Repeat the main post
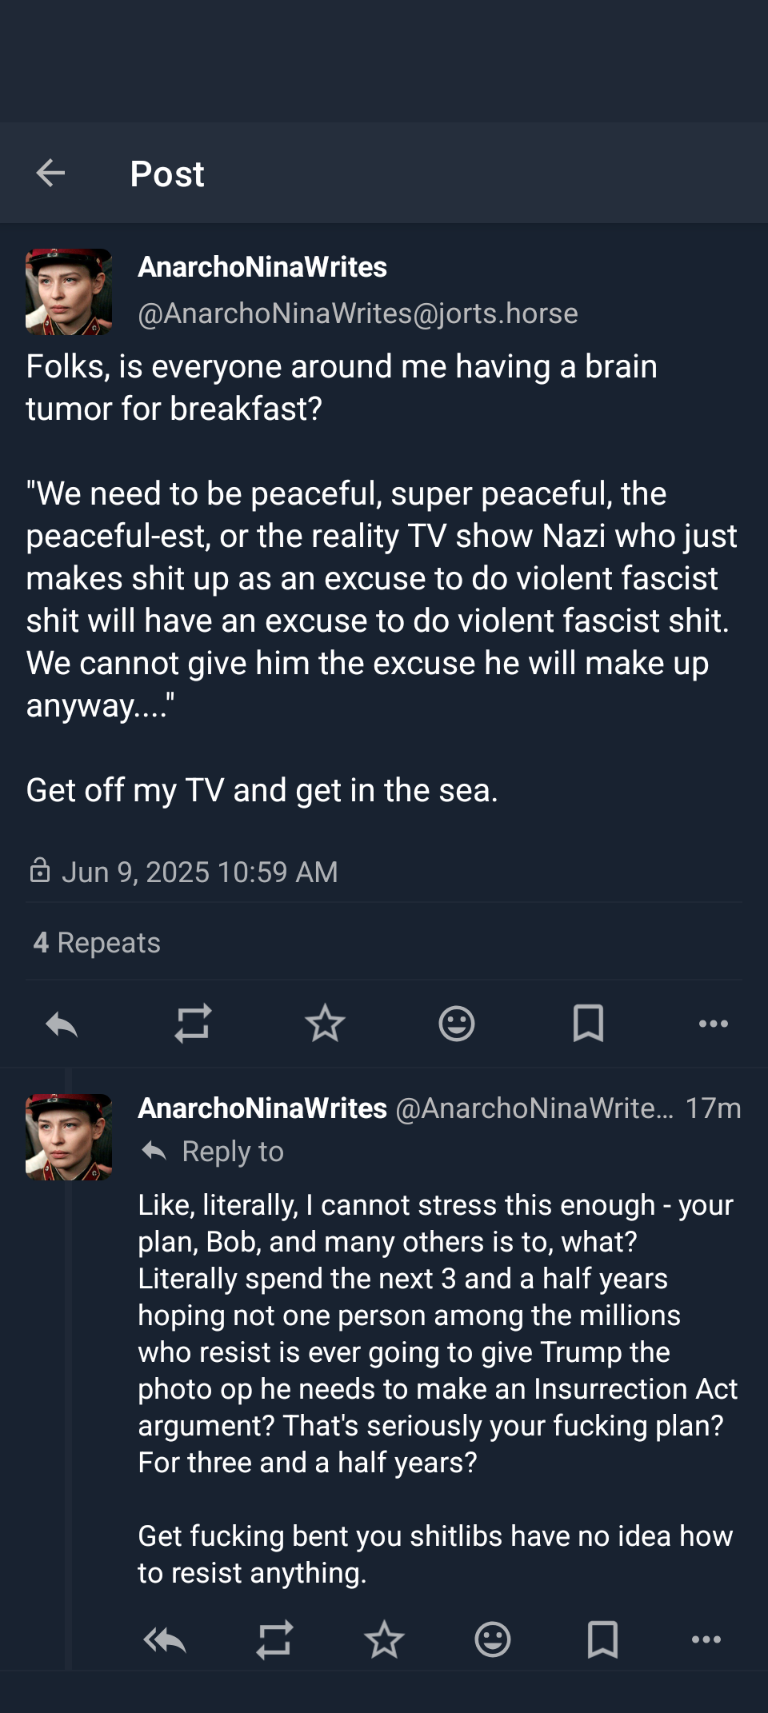This screenshot has width=768, height=1713. coord(193,1023)
